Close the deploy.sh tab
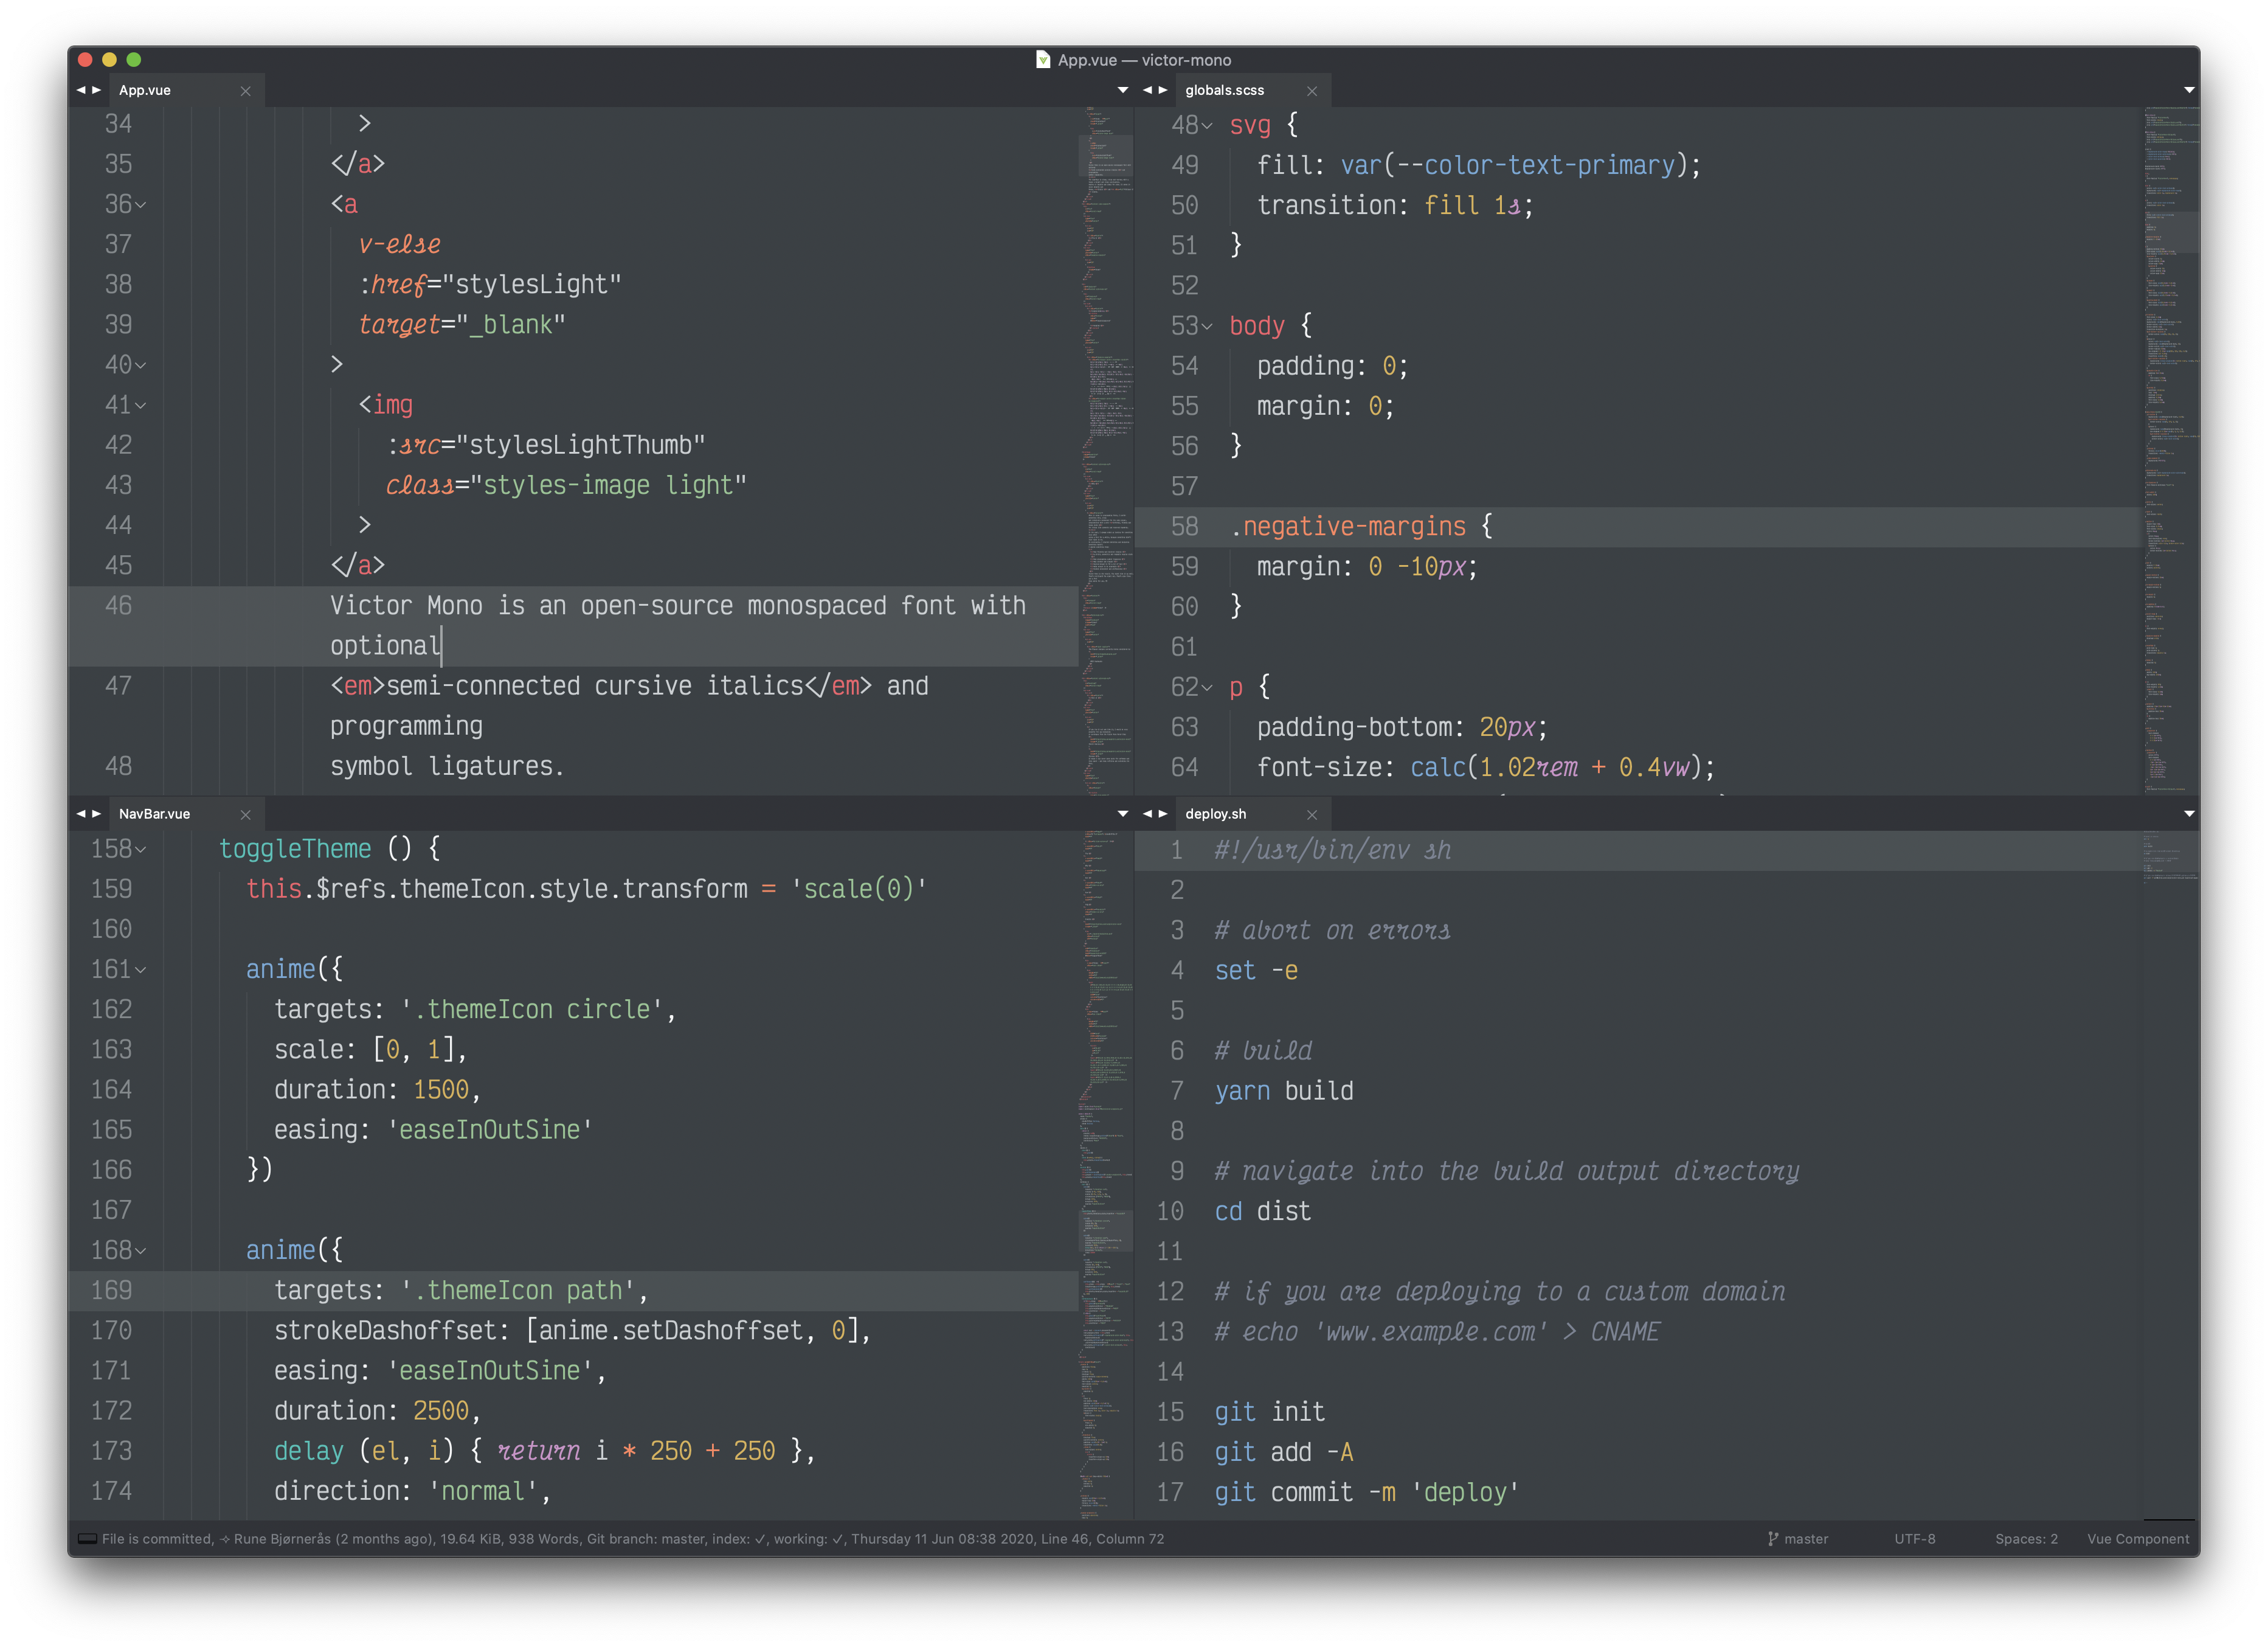Image resolution: width=2268 pixels, height=1647 pixels. click(x=1312, y=815)
